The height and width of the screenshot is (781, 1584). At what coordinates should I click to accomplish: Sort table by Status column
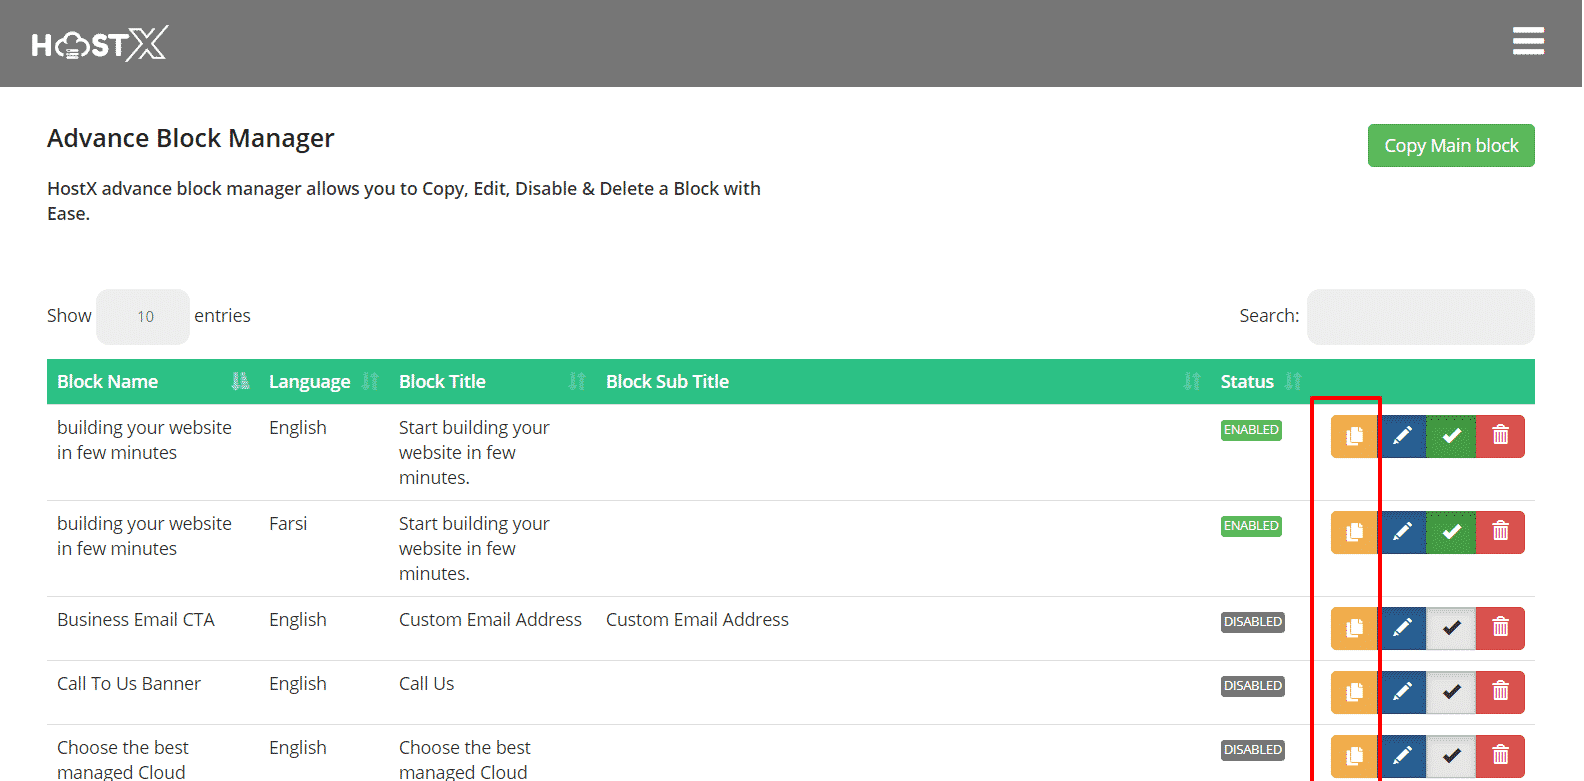point(1260,382)
